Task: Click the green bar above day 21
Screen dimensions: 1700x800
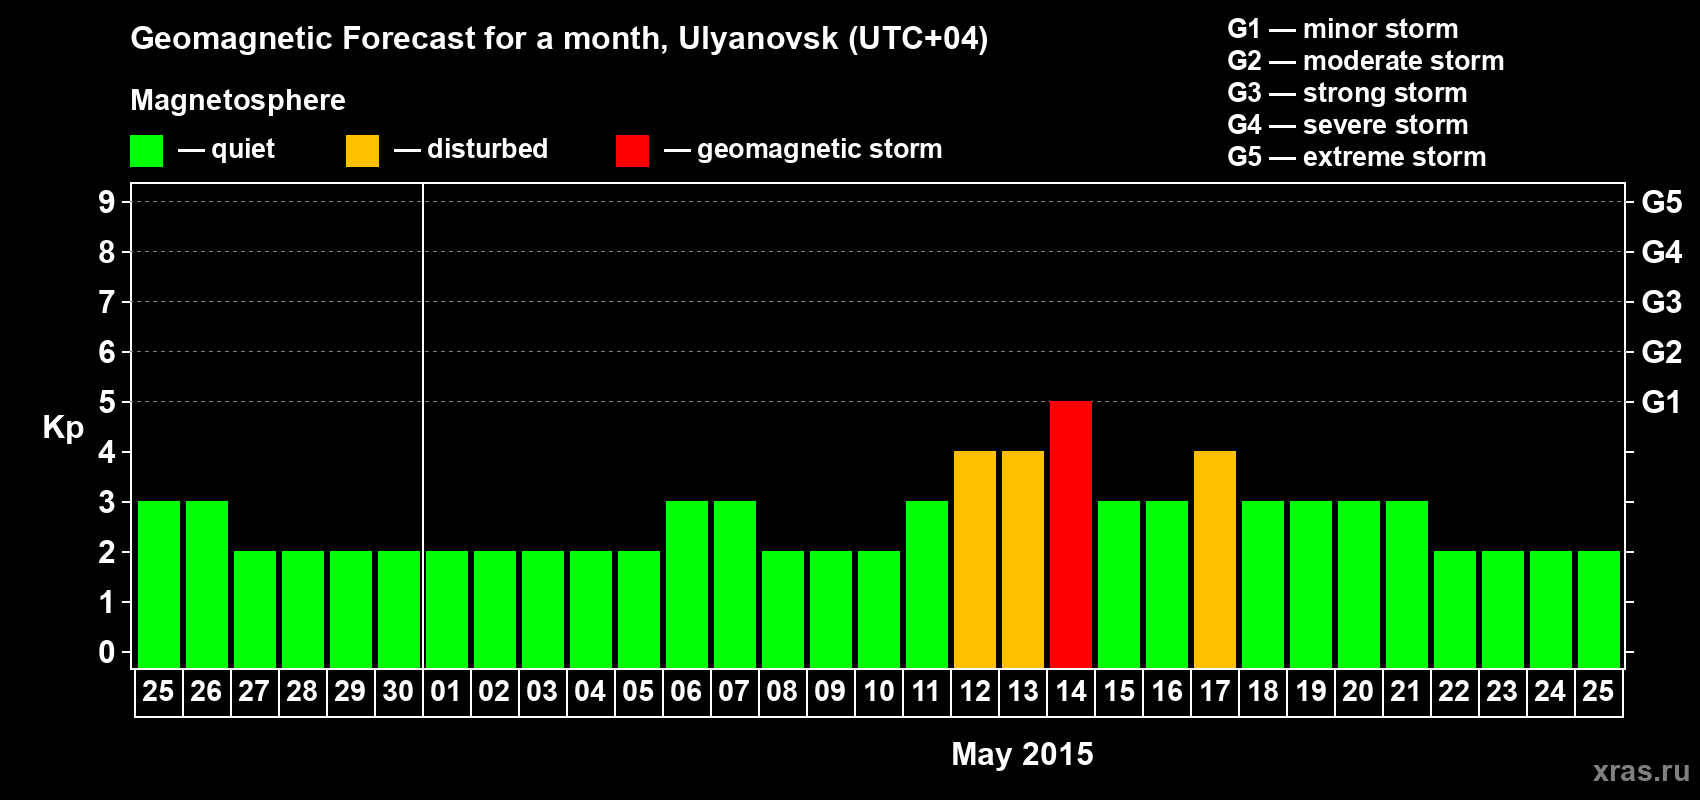Action: click(x=1407, y=585)
